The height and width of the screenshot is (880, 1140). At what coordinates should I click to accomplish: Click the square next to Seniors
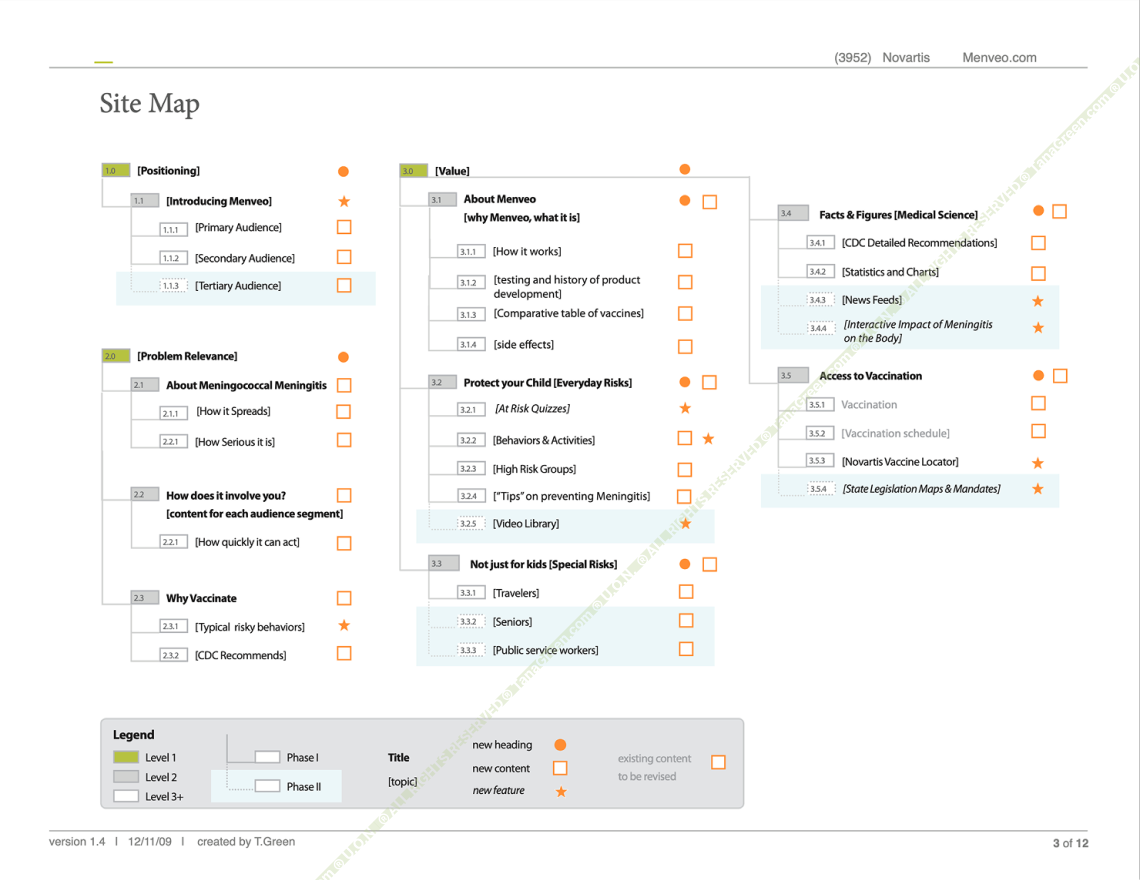coord(686,620)
